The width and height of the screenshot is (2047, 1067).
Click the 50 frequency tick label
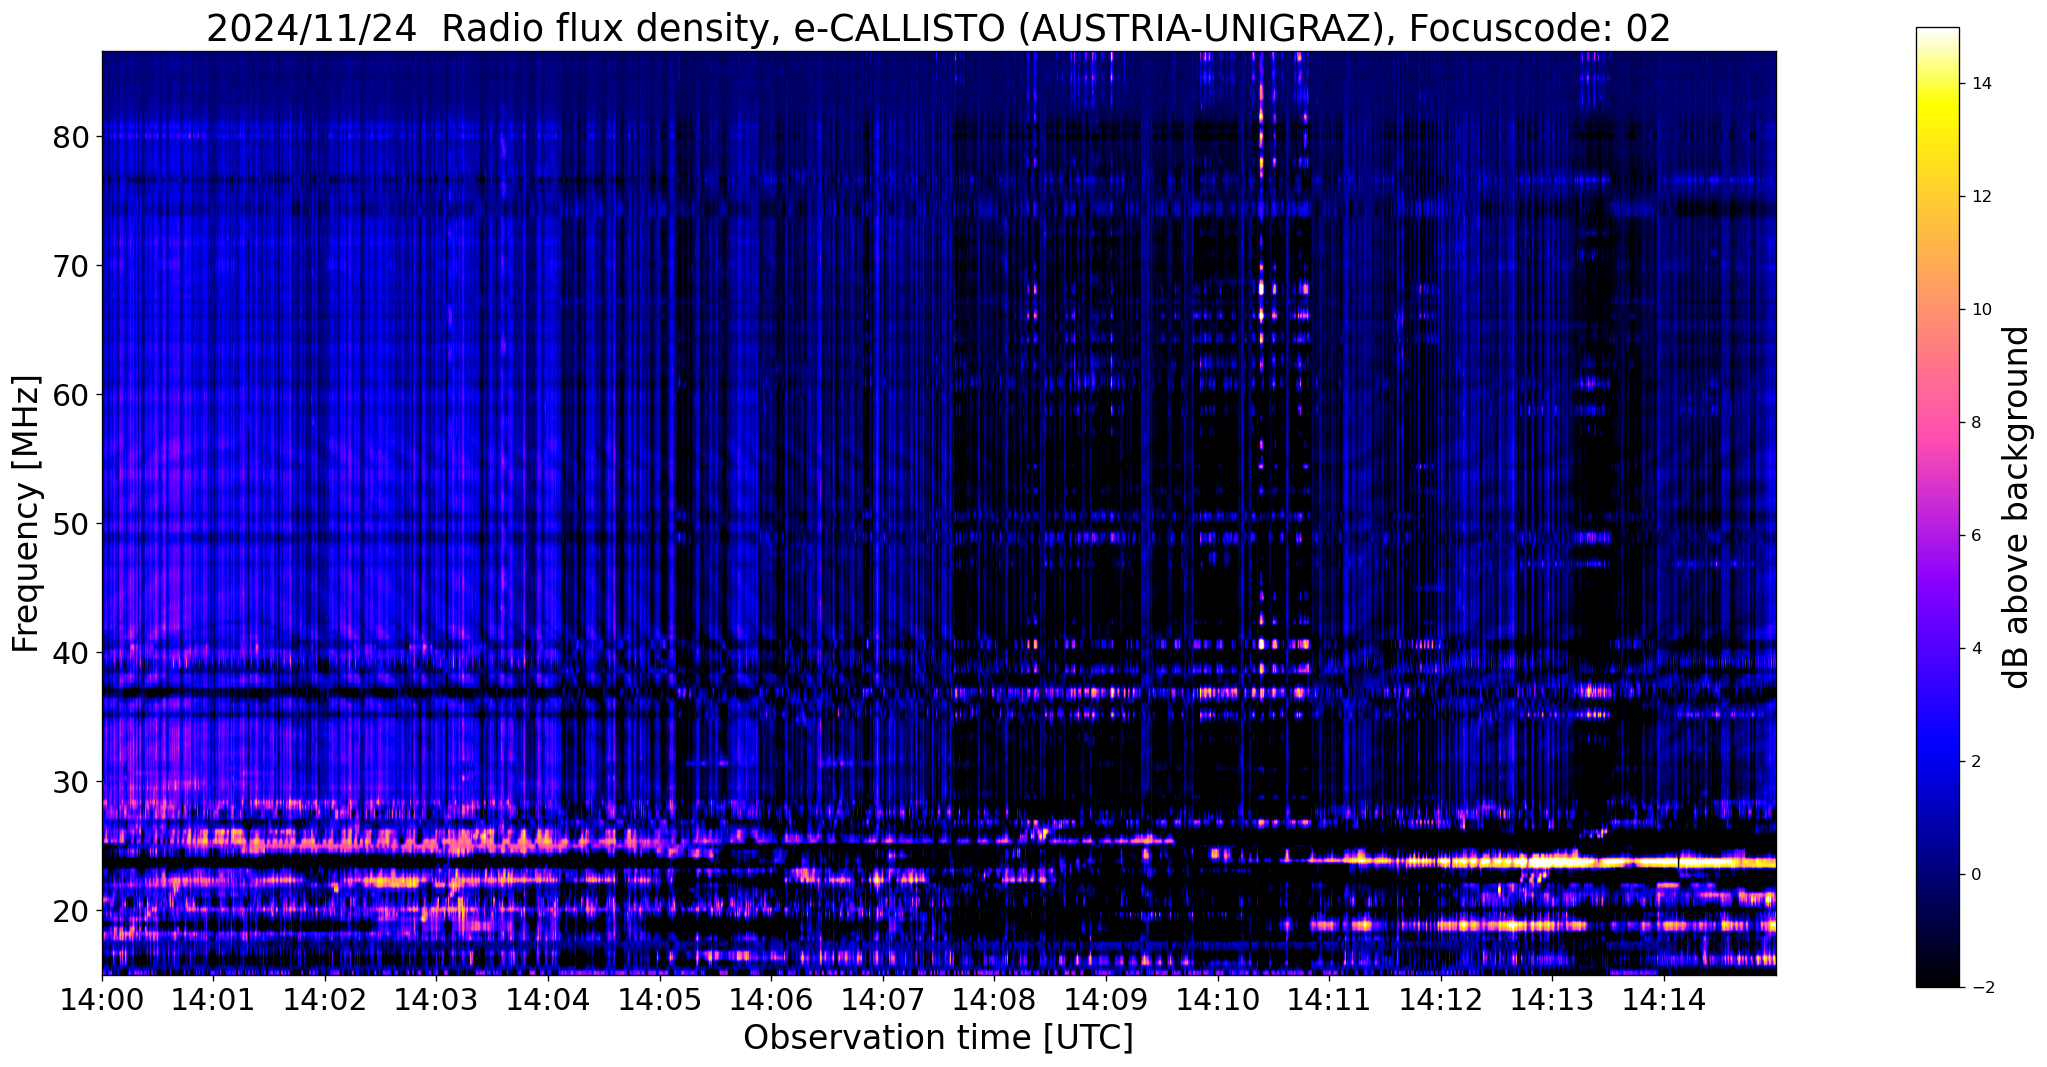[70, 524]
